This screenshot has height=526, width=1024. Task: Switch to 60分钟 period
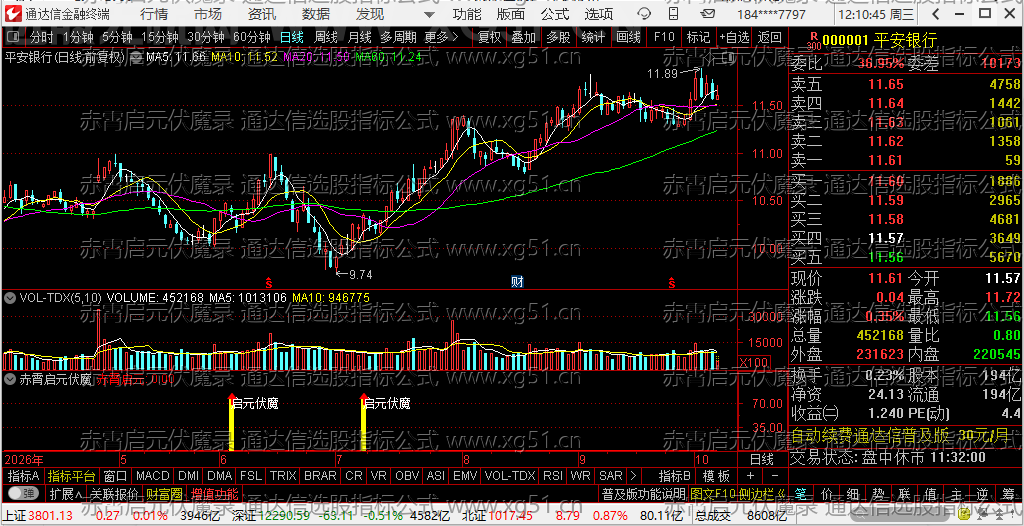[x=251, y=37]
